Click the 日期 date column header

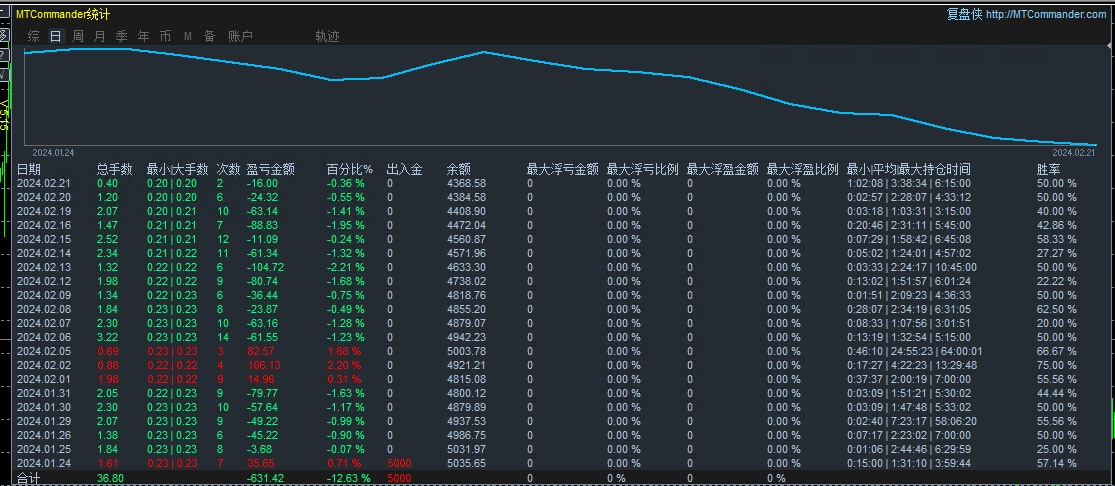tap(29, 169)
